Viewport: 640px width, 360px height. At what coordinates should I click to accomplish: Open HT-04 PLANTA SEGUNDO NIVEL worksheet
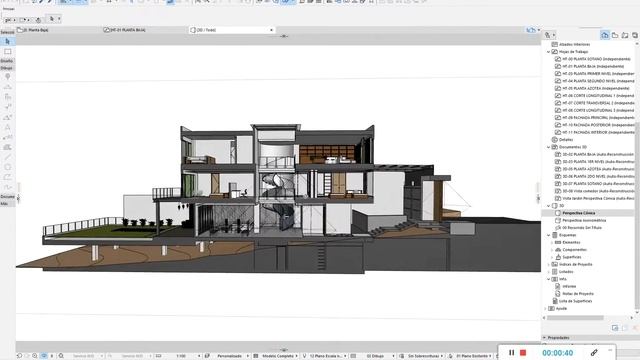point(594,81)
